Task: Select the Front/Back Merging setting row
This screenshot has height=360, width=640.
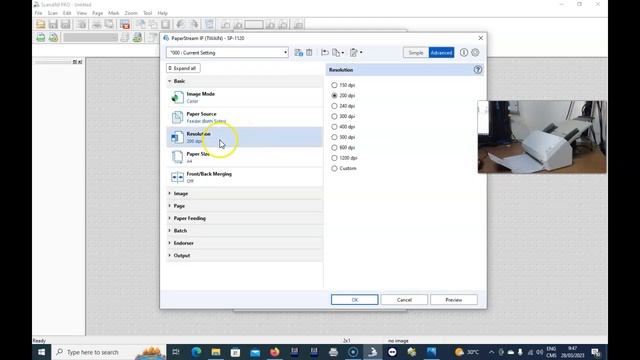Action: 244,177
